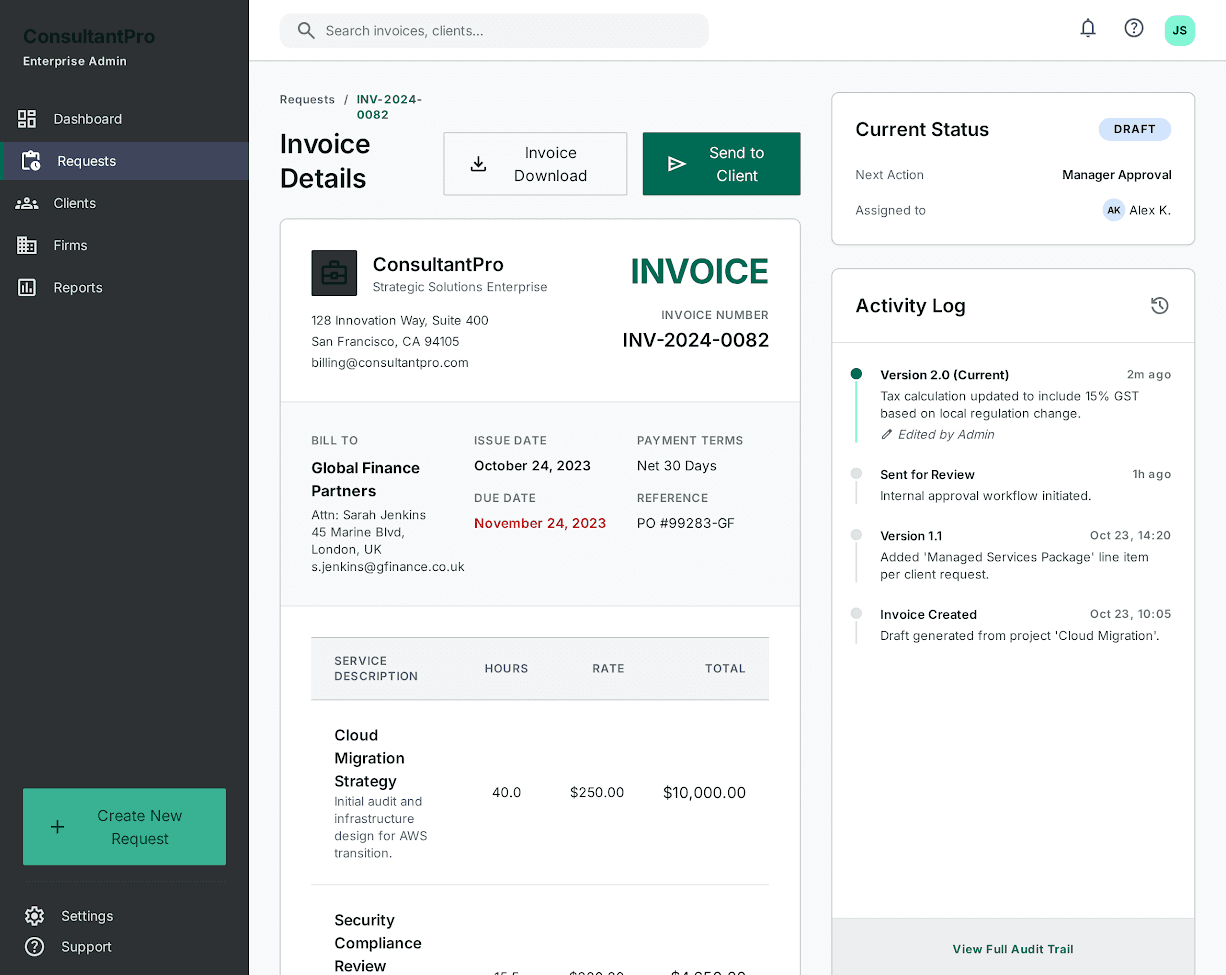Click the Dashboard grid icon in sidebar
This screenshot has width=1226, height=975.
[27, 119]
